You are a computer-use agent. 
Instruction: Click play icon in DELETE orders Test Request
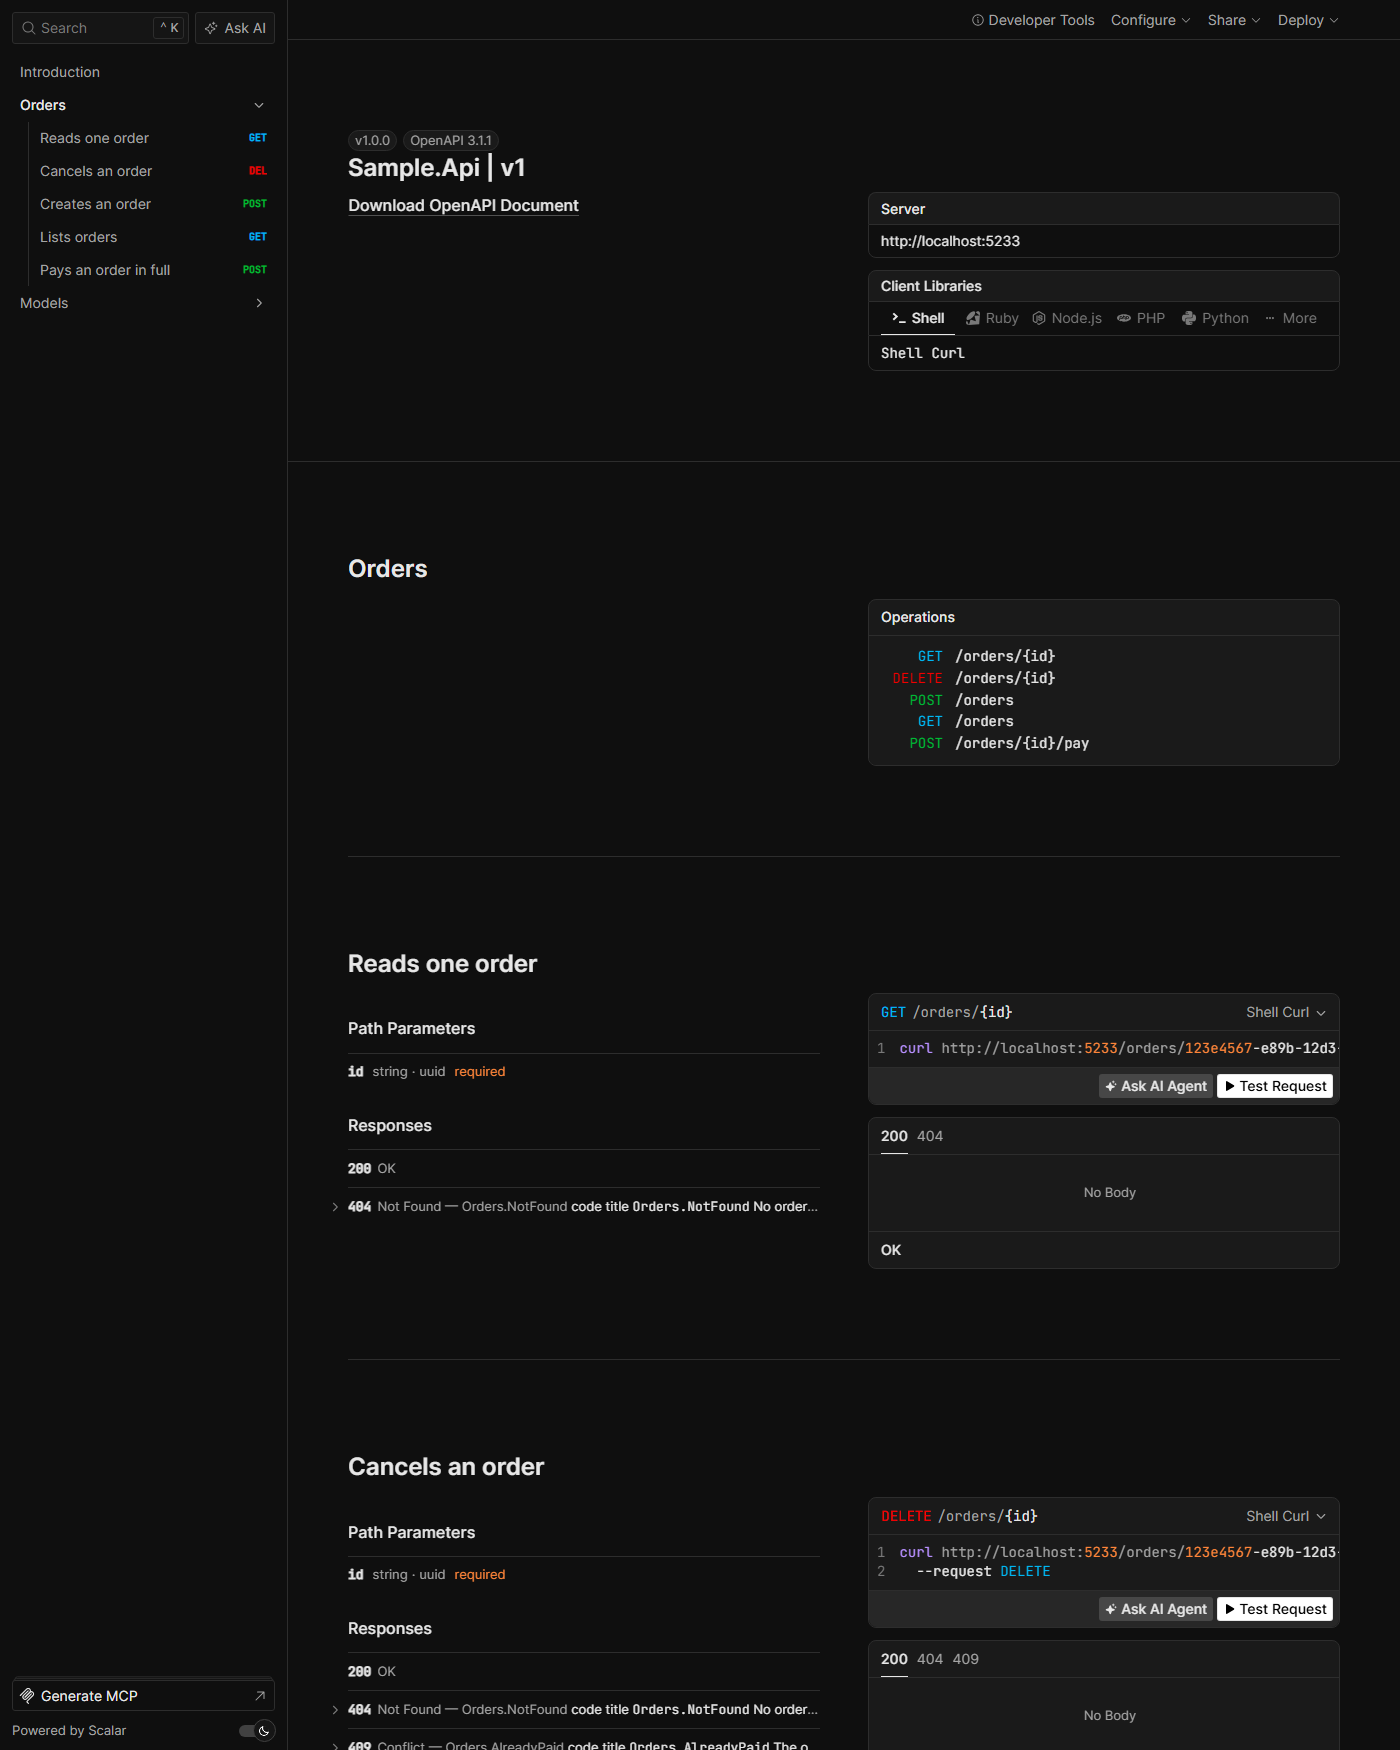(1230, 1609)
